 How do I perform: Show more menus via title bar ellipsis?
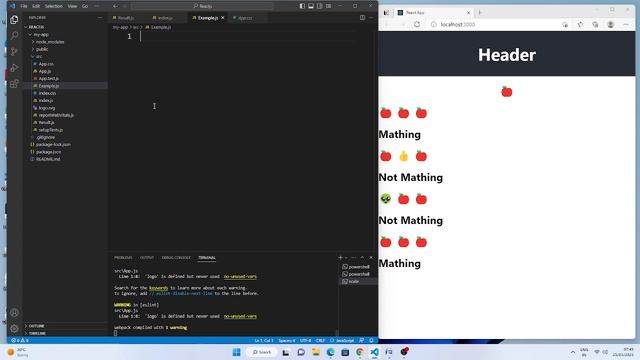tap(97, 6)
